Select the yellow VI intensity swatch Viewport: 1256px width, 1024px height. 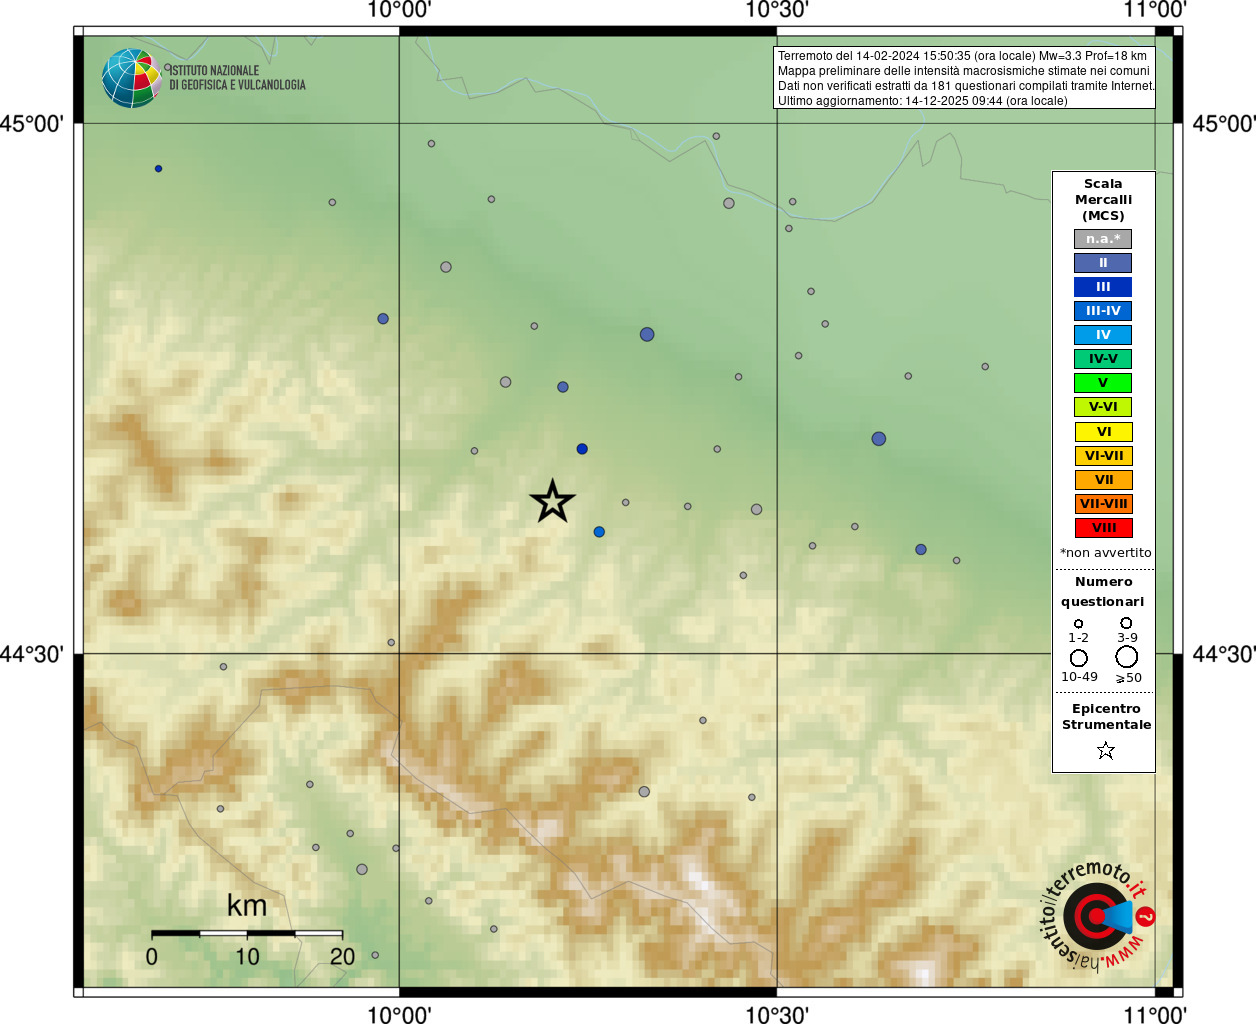1103,432
